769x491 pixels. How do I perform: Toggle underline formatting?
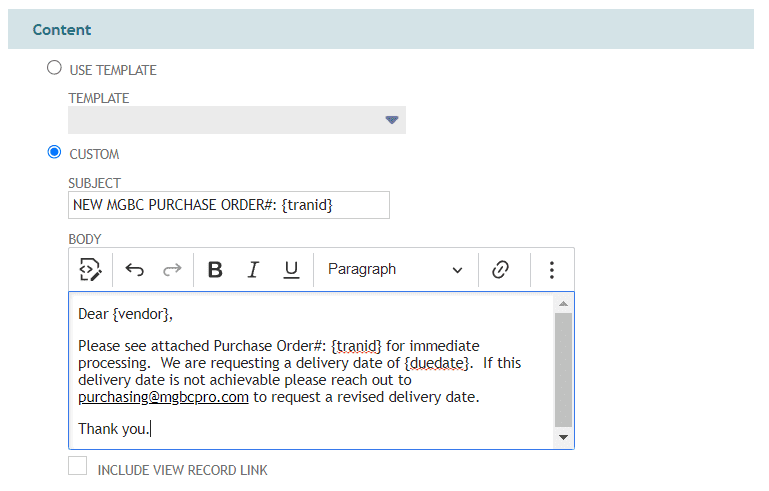click(x=291, y=270)
